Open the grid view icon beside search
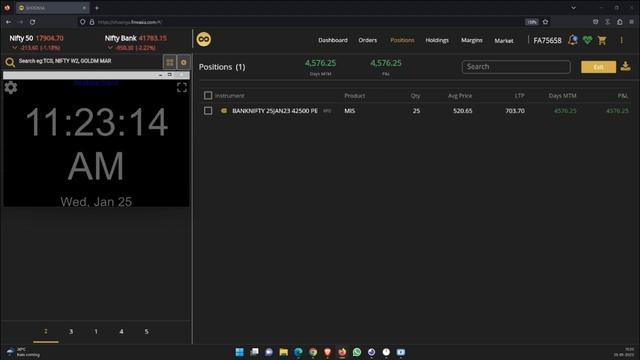 [x=170, y=62]
